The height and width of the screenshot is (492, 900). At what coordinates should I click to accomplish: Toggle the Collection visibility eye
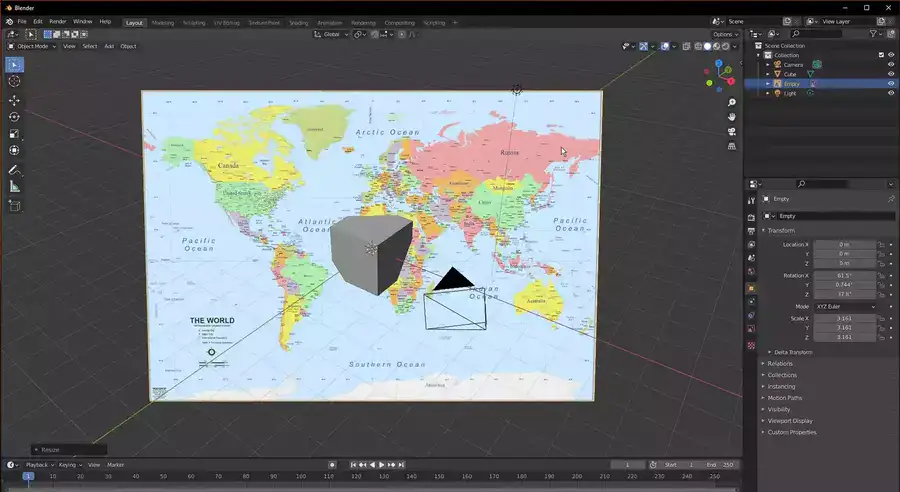click(891, 55)
